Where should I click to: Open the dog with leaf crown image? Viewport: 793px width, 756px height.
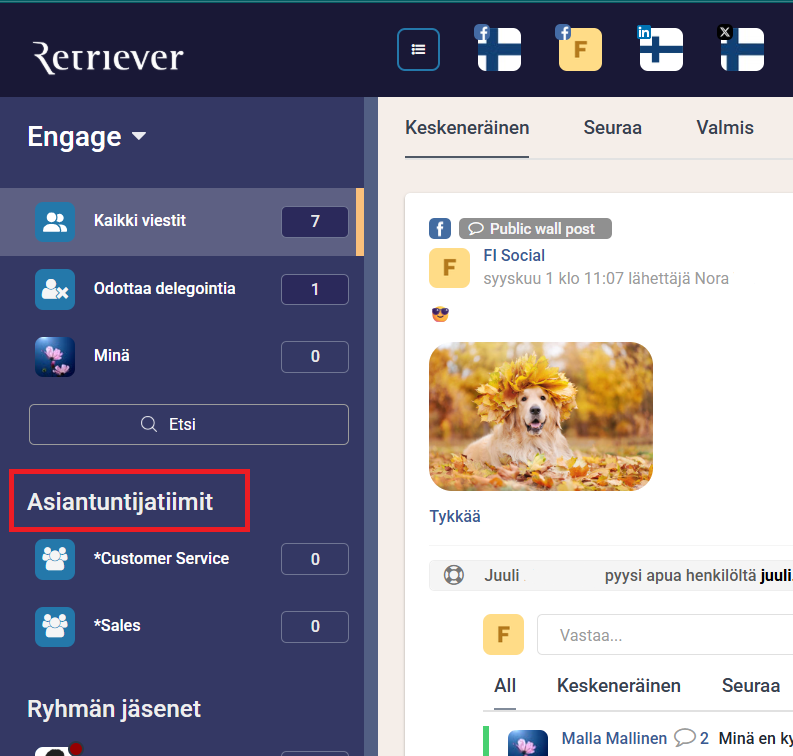click(x=541, y=417)
